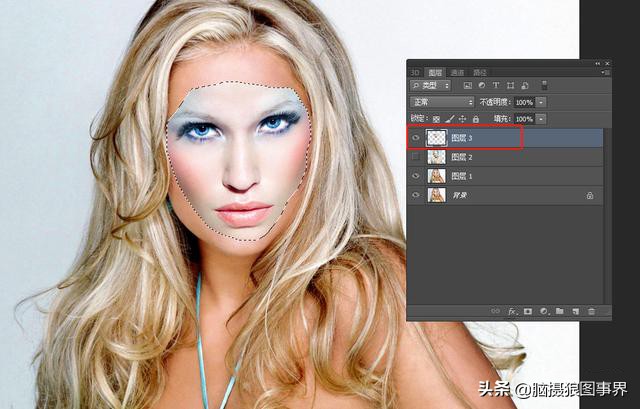Collapse the panel with double-arrow icon

(x=598, y=64)
